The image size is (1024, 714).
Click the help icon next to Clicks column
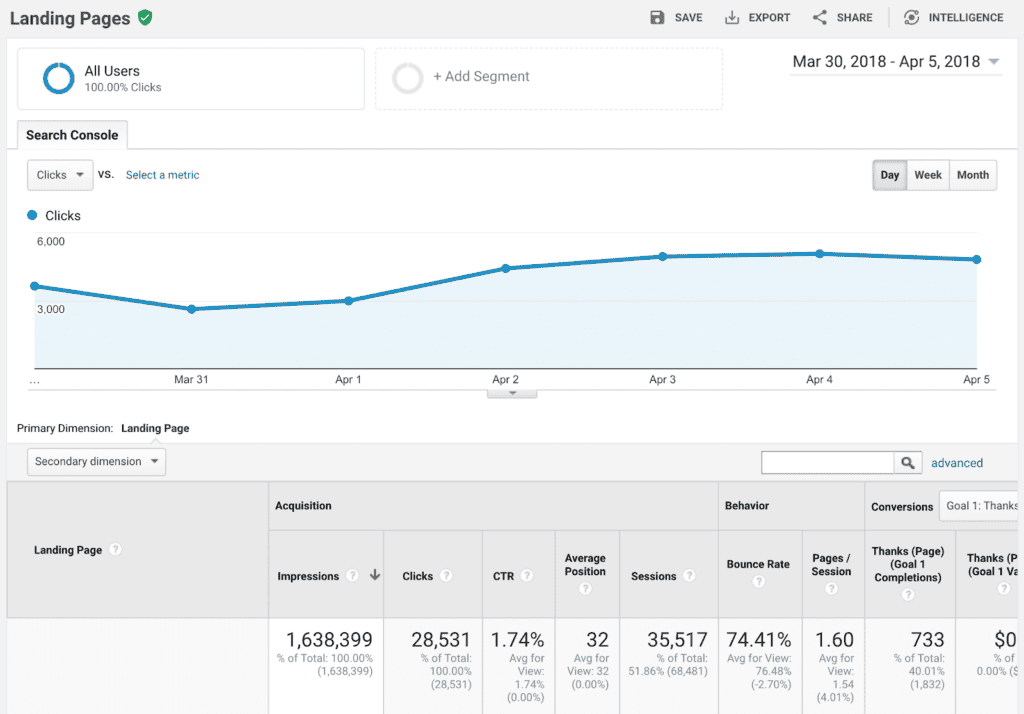pos(446,576)
